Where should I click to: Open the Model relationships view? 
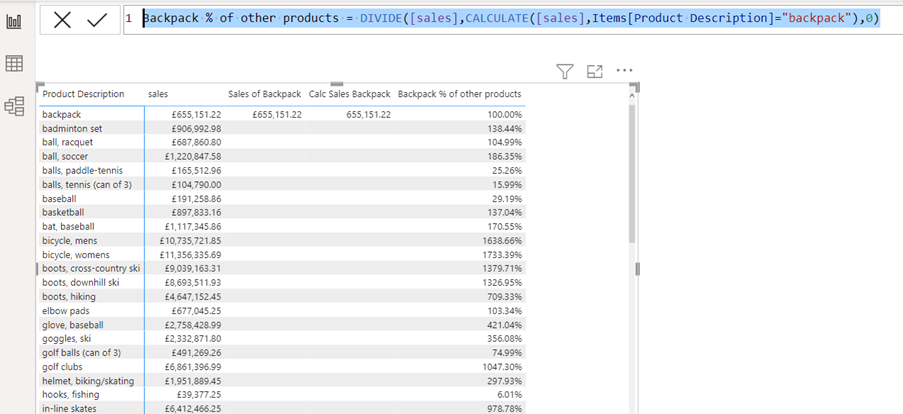[14, 106]
